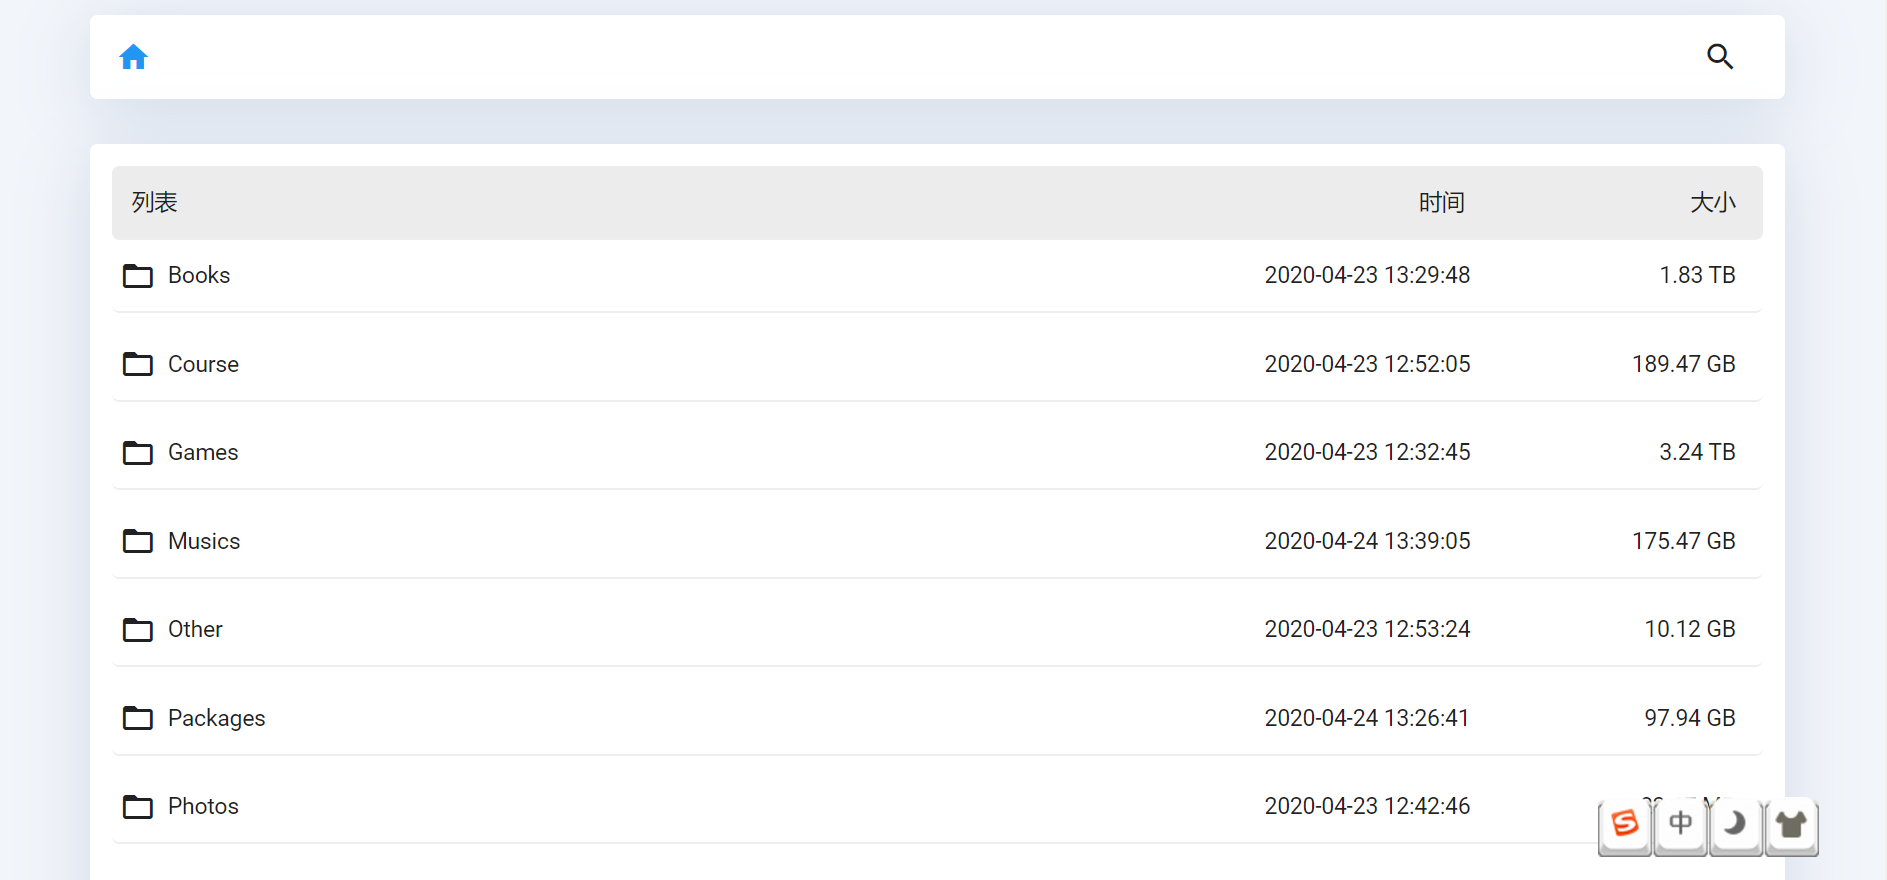Viewport: 1887px width, 880px height.
Task: Click the Musics folder icon
Action: 138,541
